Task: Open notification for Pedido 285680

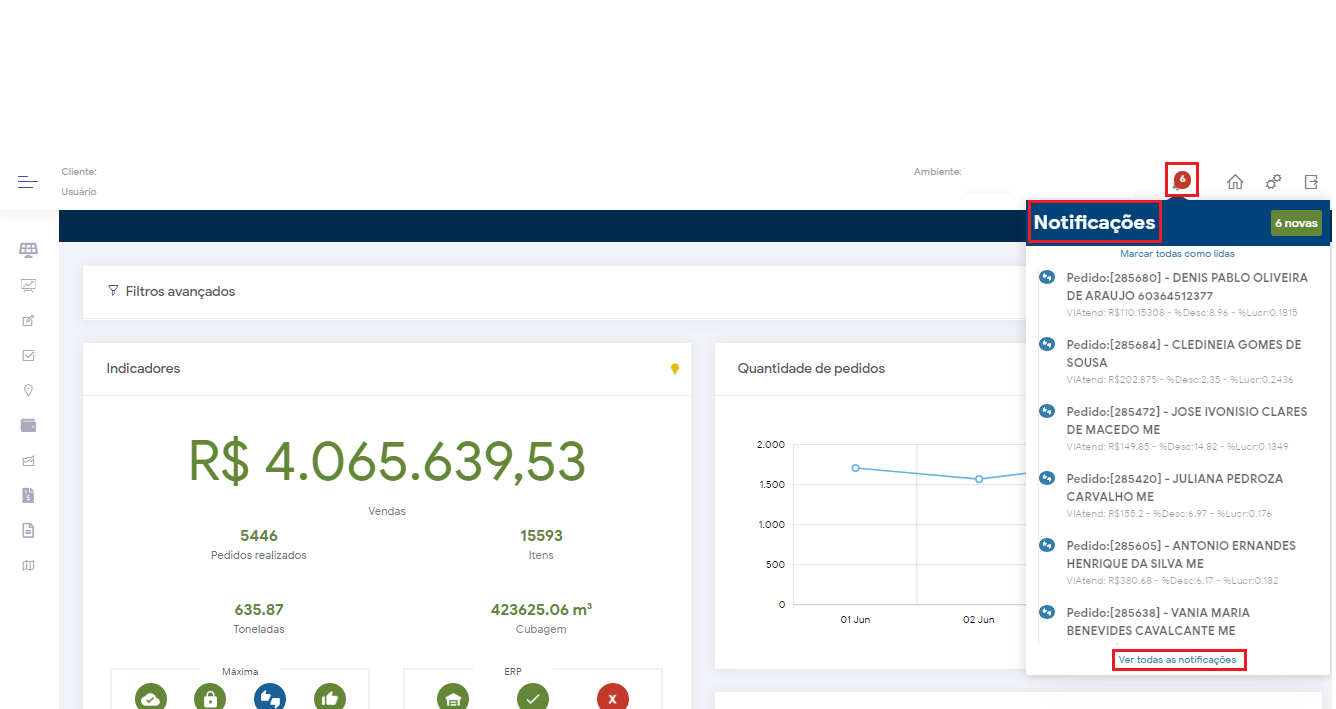Action: coord(1186,286)
